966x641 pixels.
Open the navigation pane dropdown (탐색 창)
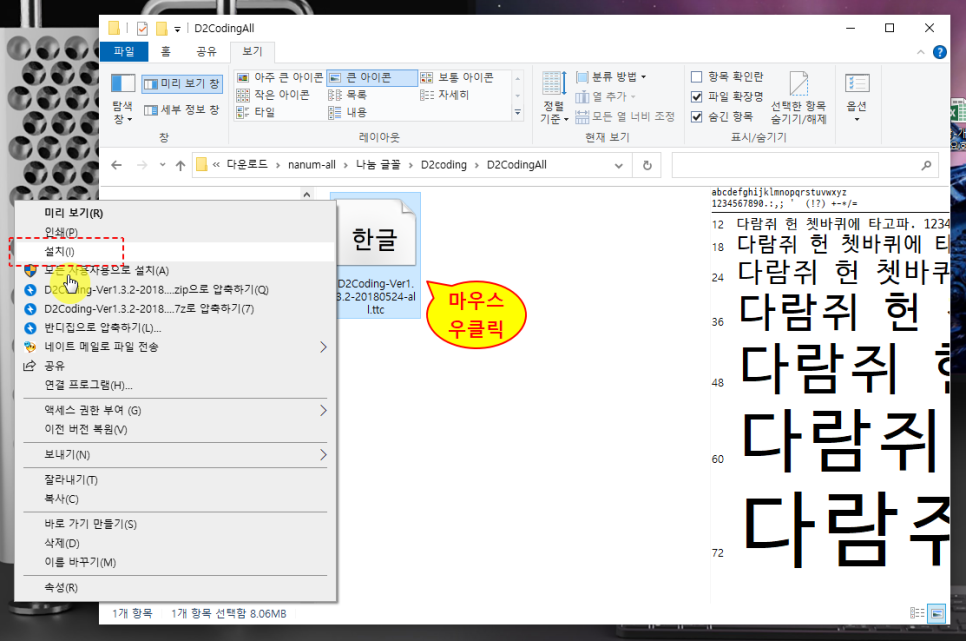pos(123,99)
